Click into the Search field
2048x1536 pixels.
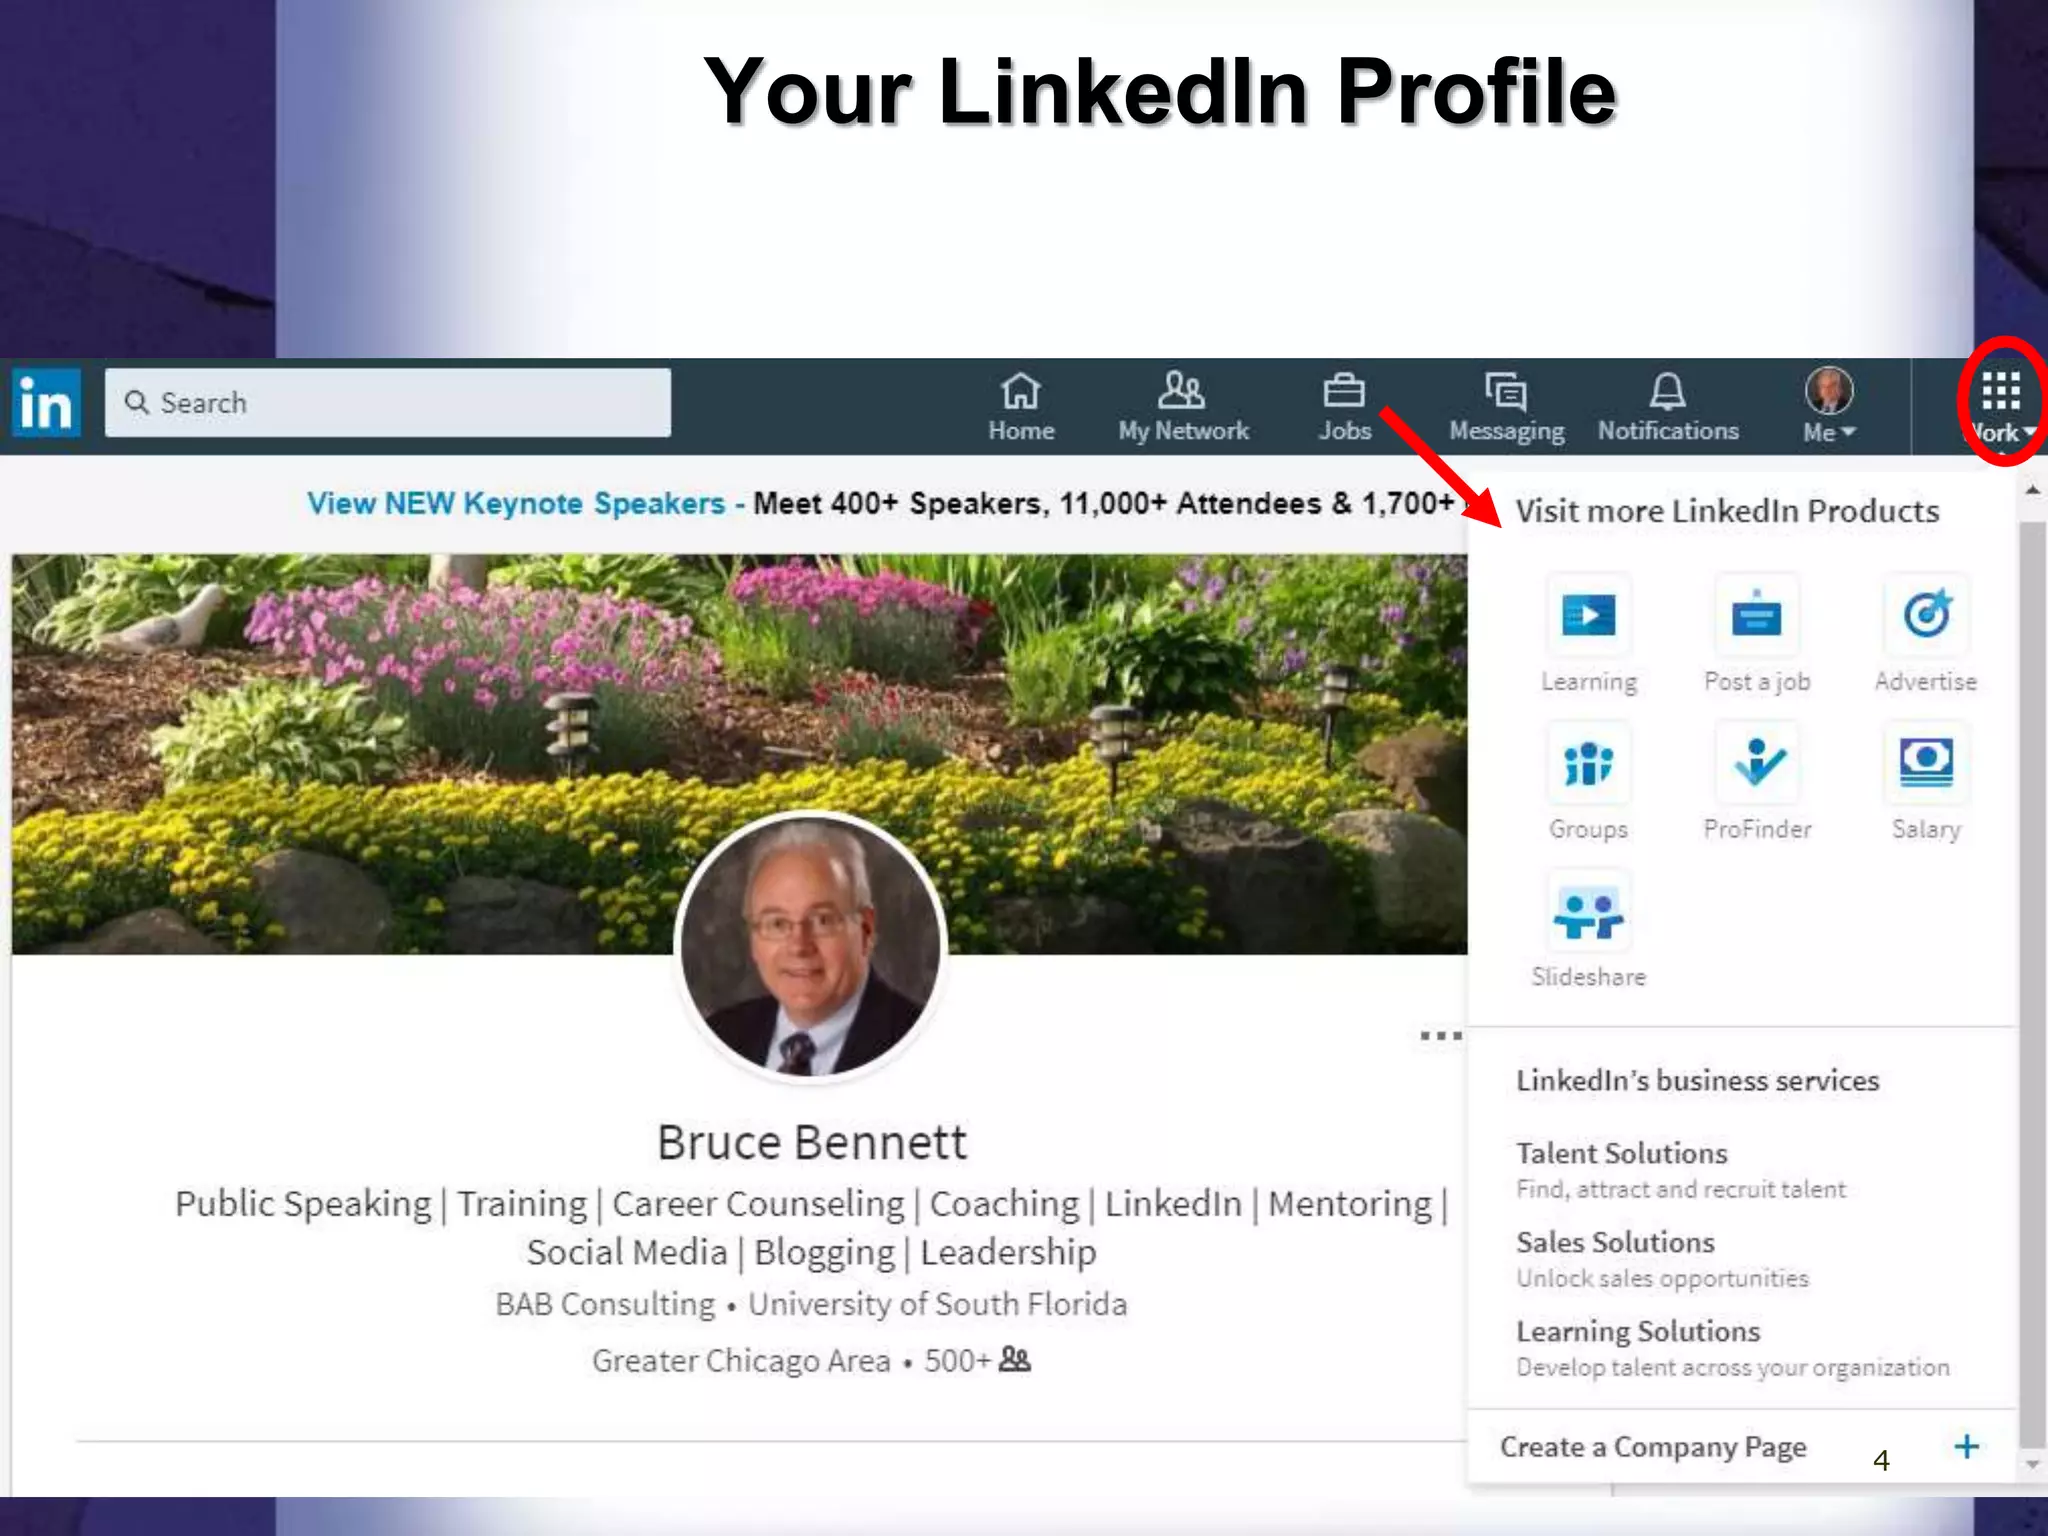click(x=388, y=402)
